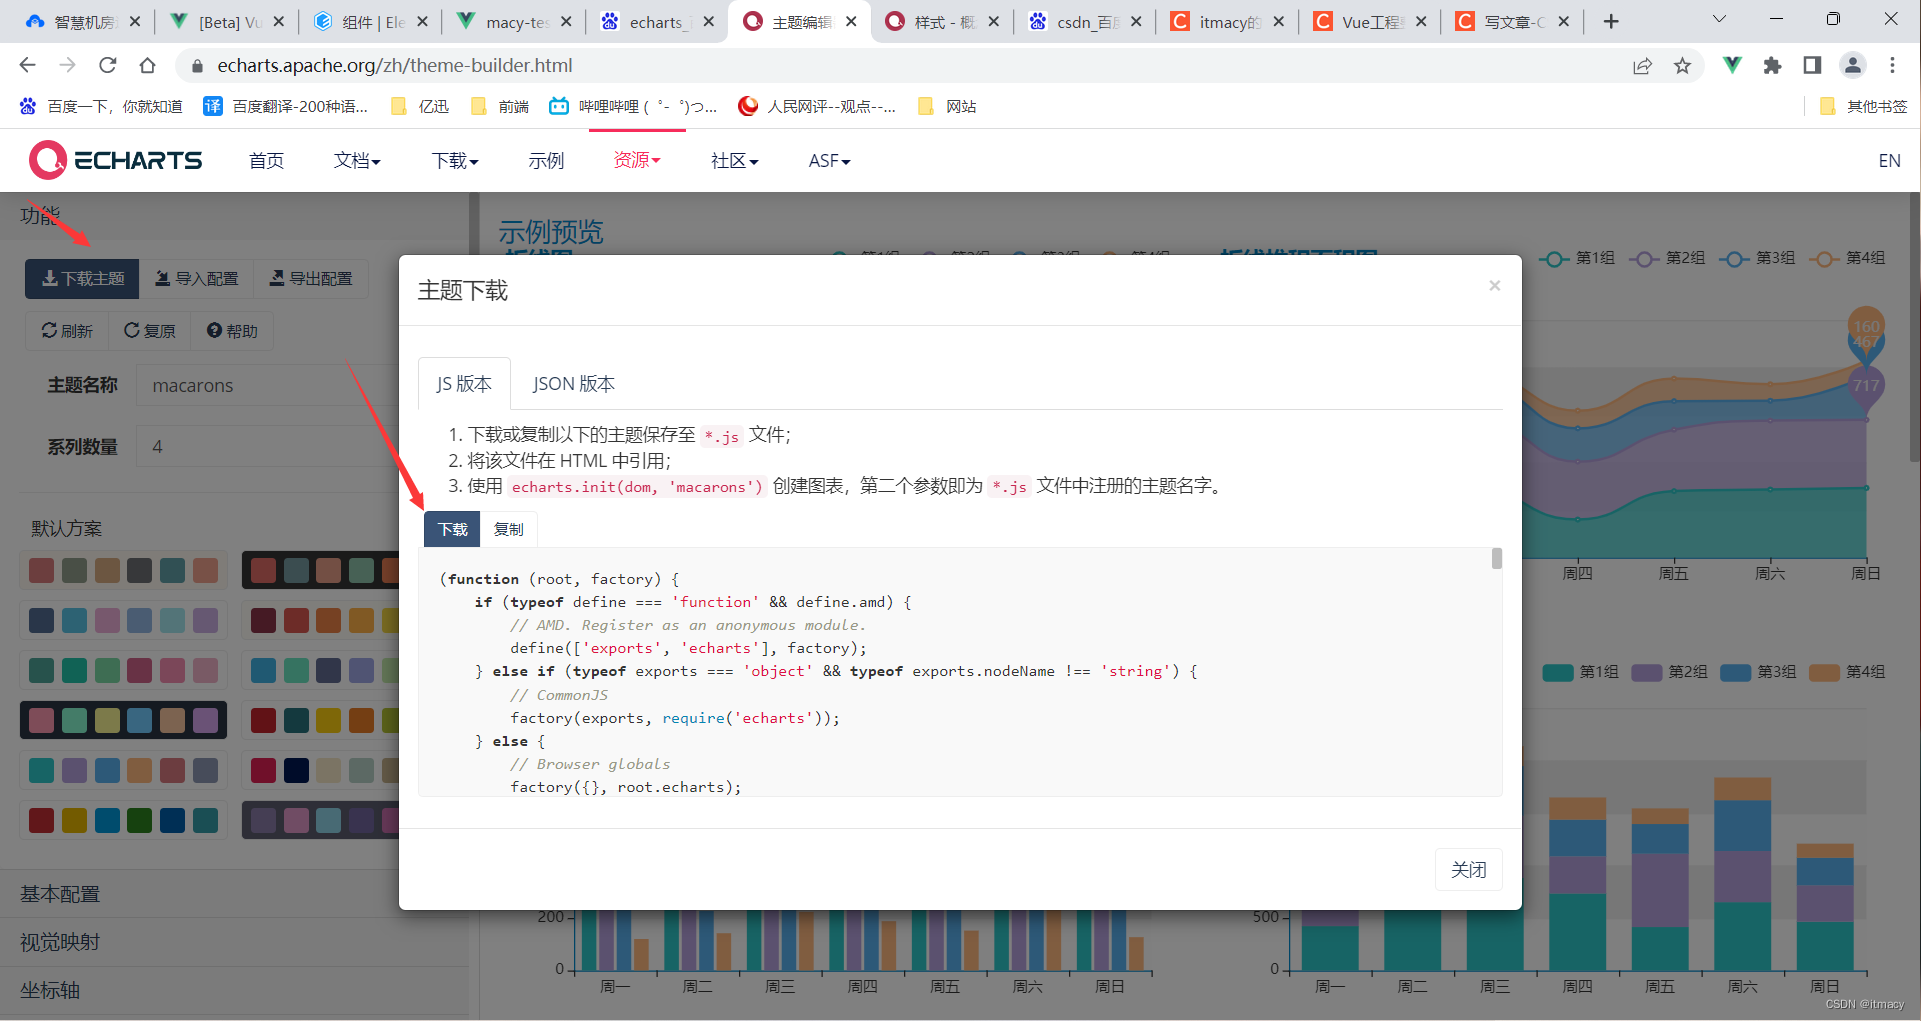Expand the 文档 dropdown menu

(357, 160)
